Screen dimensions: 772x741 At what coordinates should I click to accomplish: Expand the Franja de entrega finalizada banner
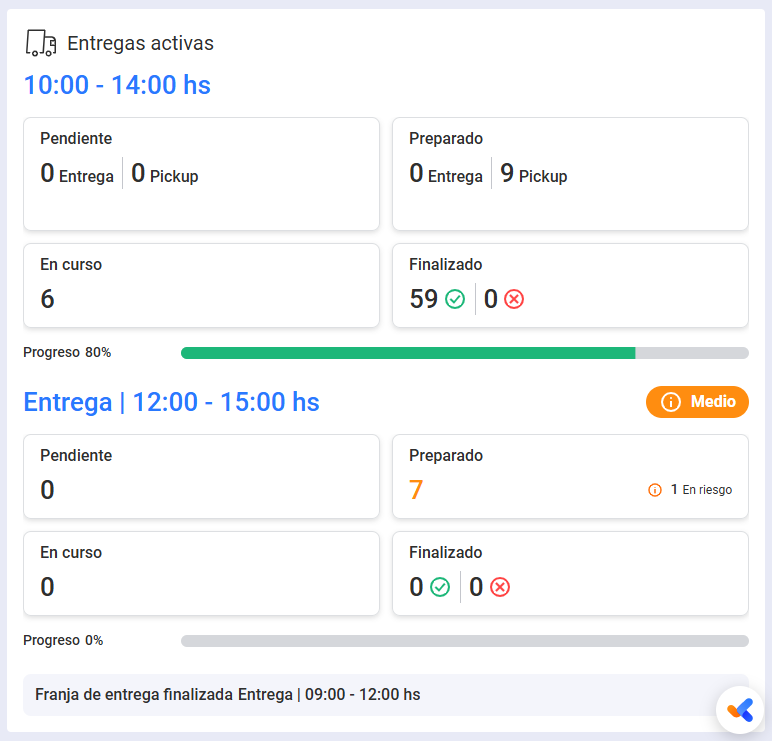click(386, 695)
